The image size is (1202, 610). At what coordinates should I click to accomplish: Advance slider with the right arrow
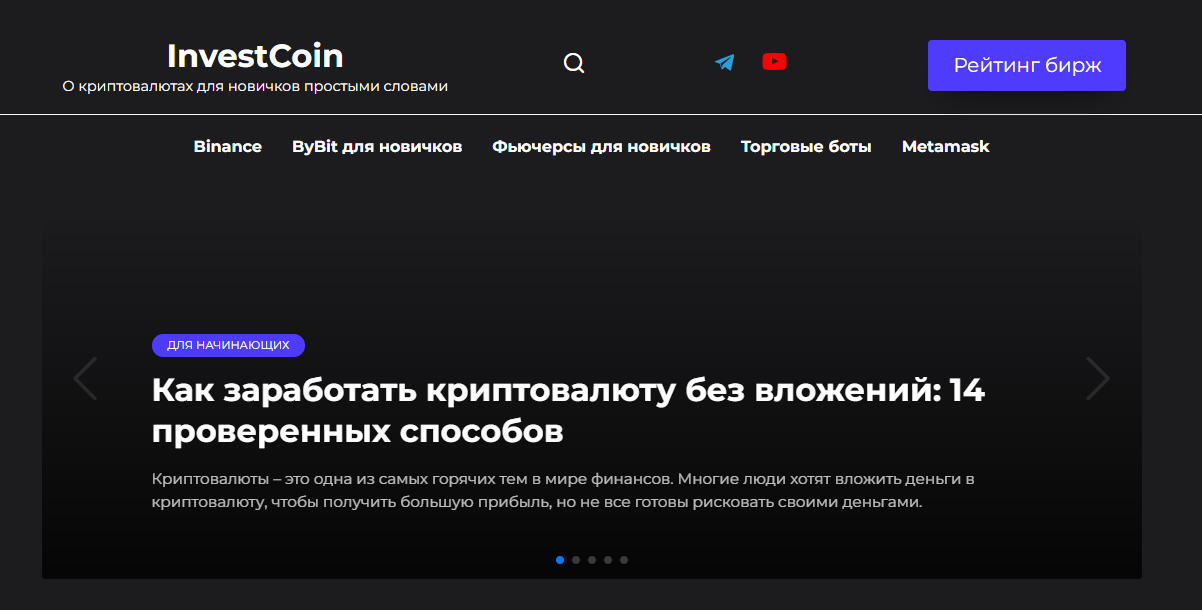1098,379
